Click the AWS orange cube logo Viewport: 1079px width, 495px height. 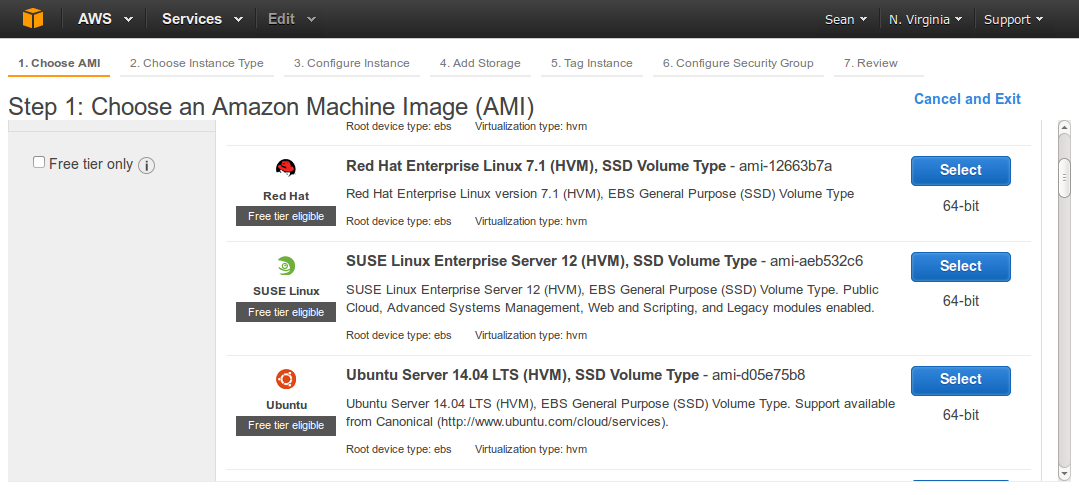(32, 19)
